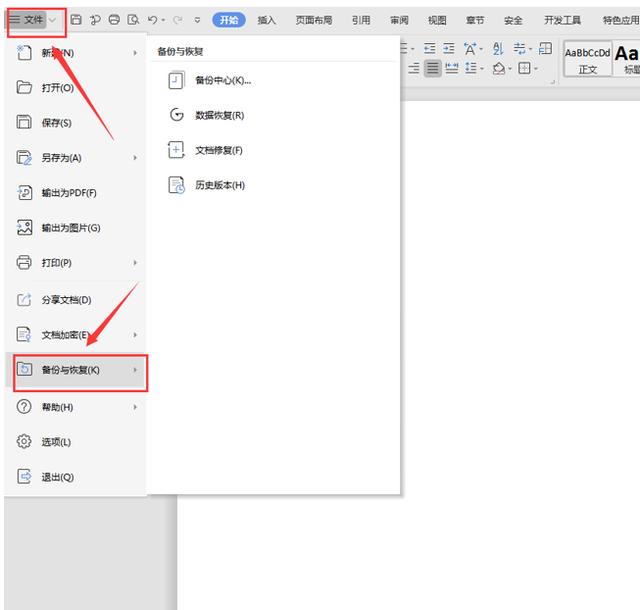Choose 历史版本(H) in submenu
640x610 pixels.
point(273,185)
